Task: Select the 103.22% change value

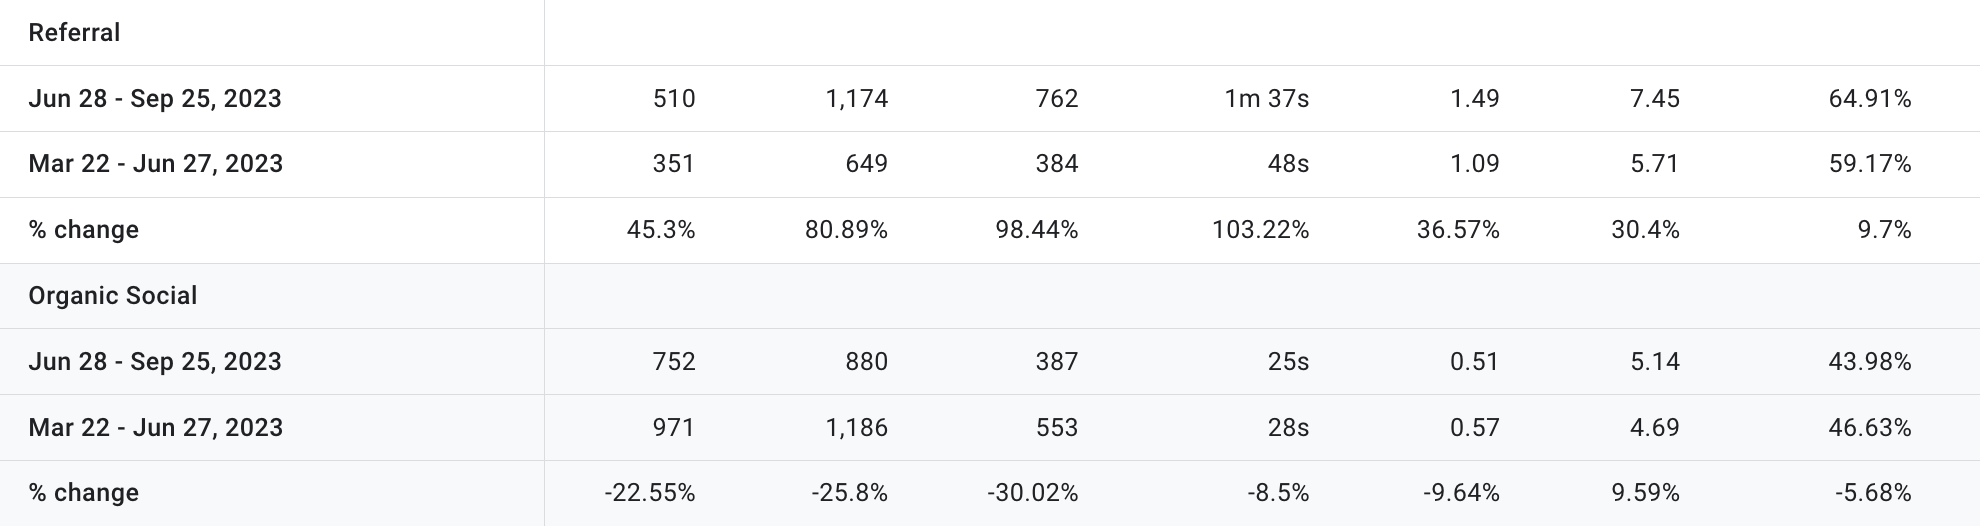Action: (1260, 230)
